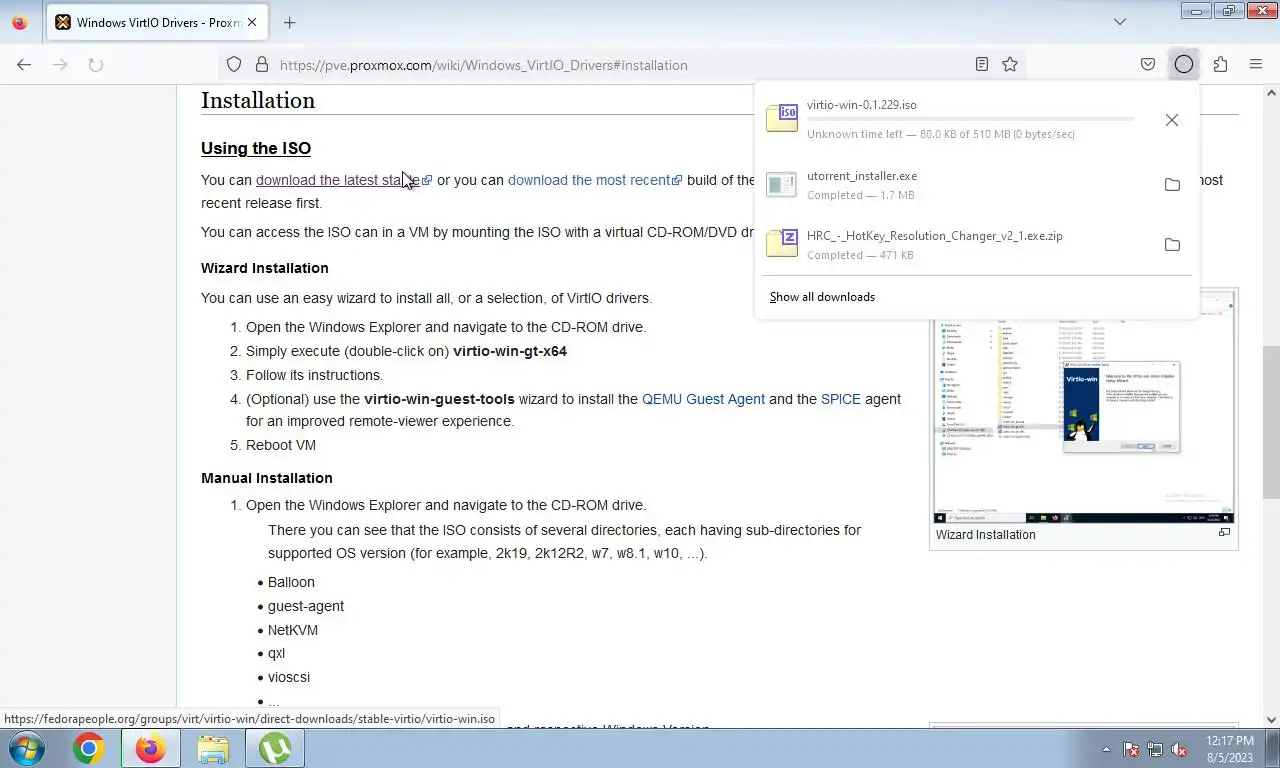1280x768 pixels.
Task: Click the network tray icon
Action: pos(1155,749)
